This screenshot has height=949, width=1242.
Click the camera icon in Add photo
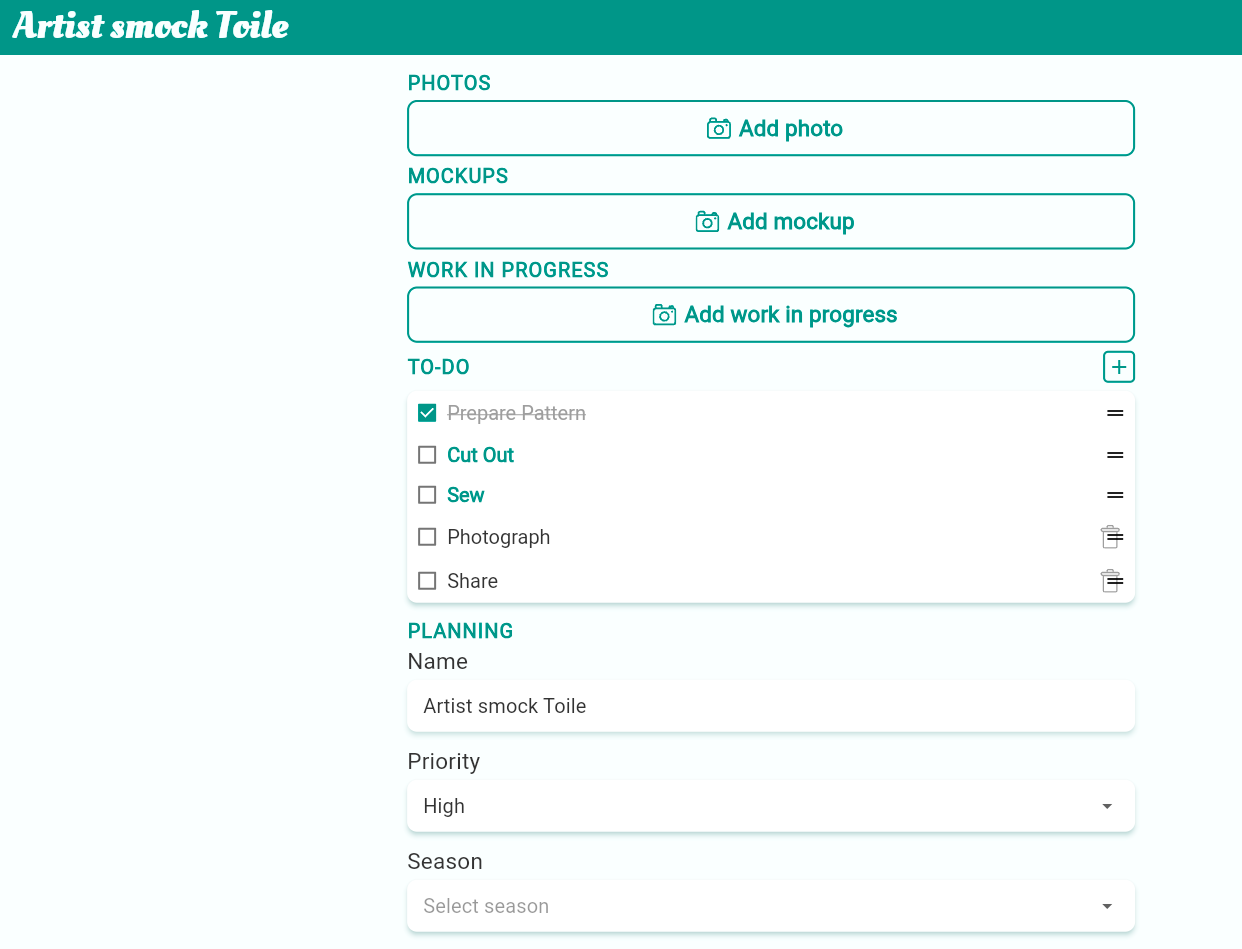coord(718,128)
